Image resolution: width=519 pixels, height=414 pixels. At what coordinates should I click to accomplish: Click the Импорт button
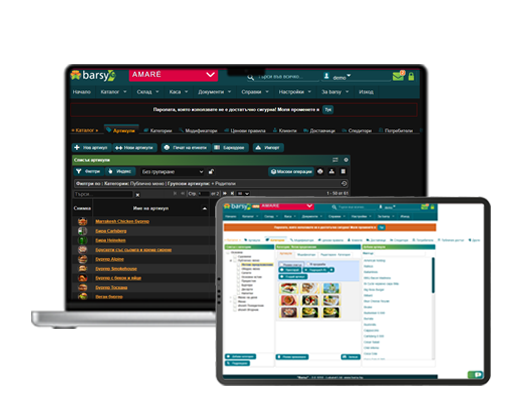268,148
